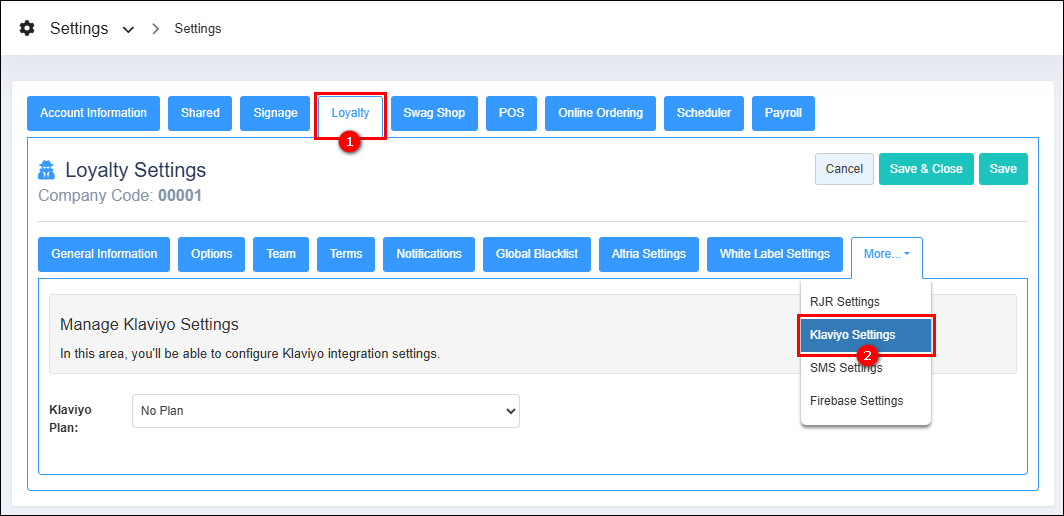Click the Settings gear icon
1064x516 pixels.
point(27,28)
